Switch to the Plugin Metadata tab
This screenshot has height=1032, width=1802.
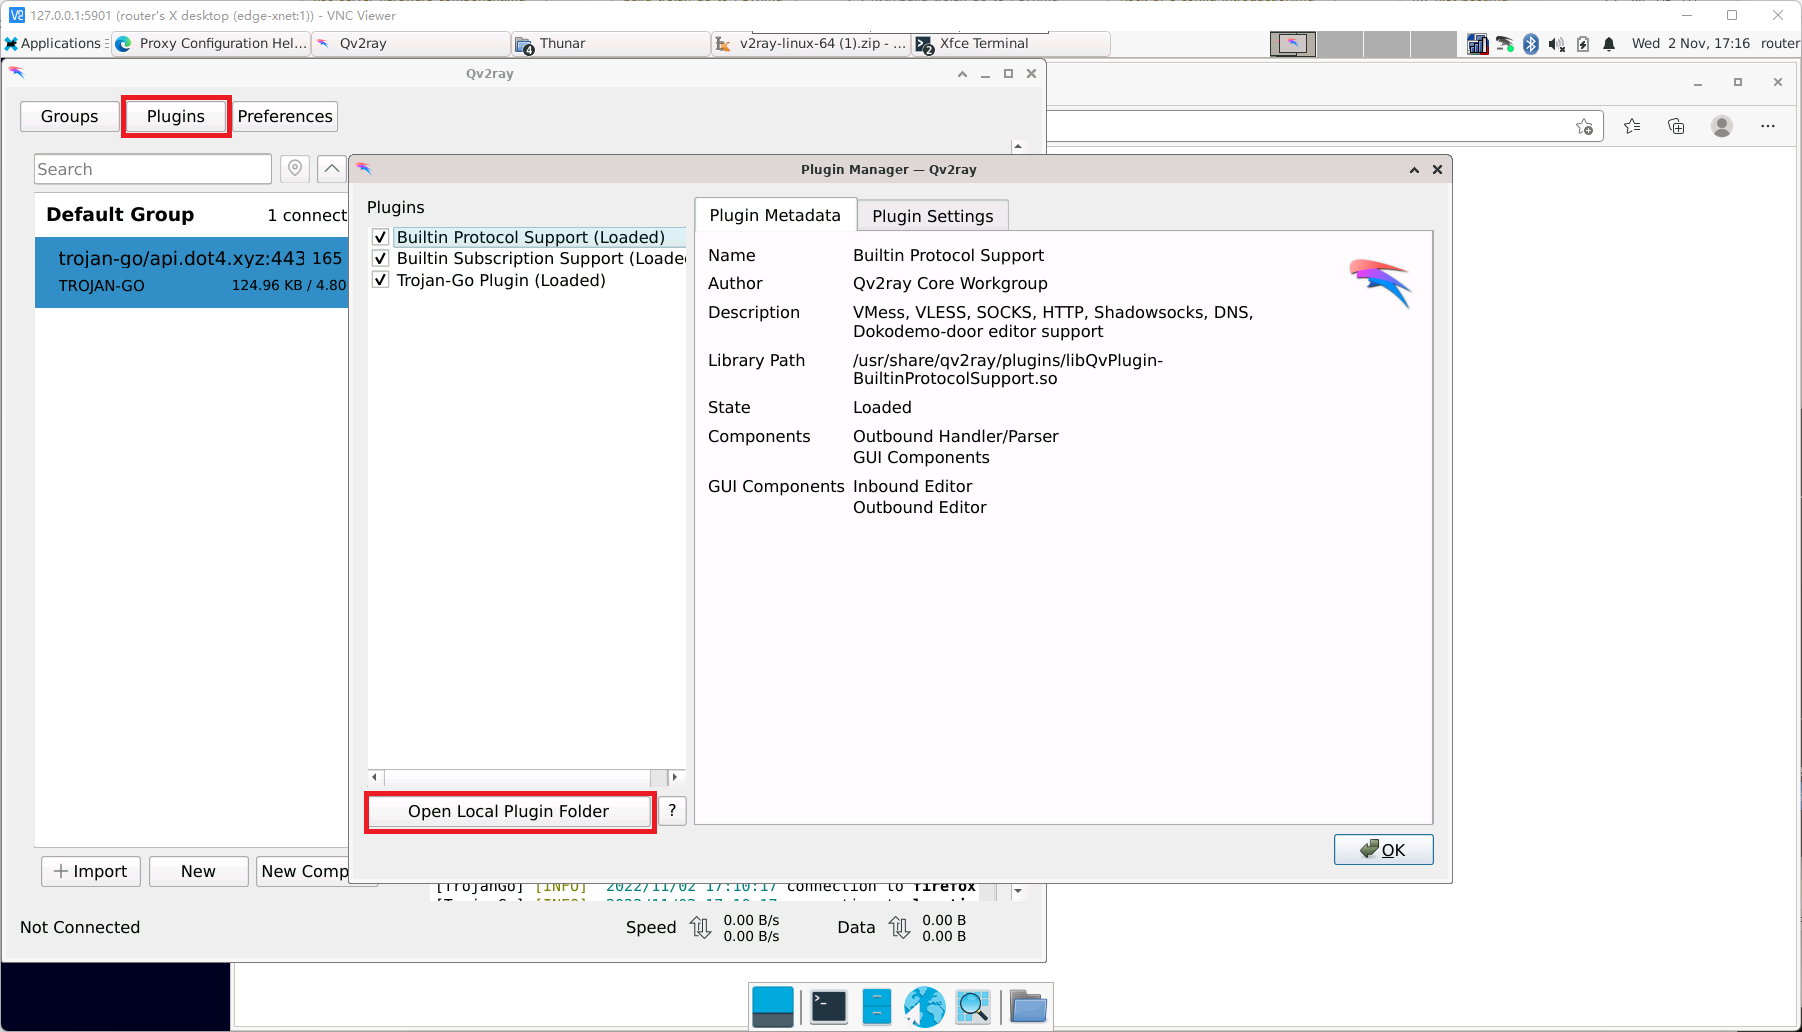tap(775, 215)
